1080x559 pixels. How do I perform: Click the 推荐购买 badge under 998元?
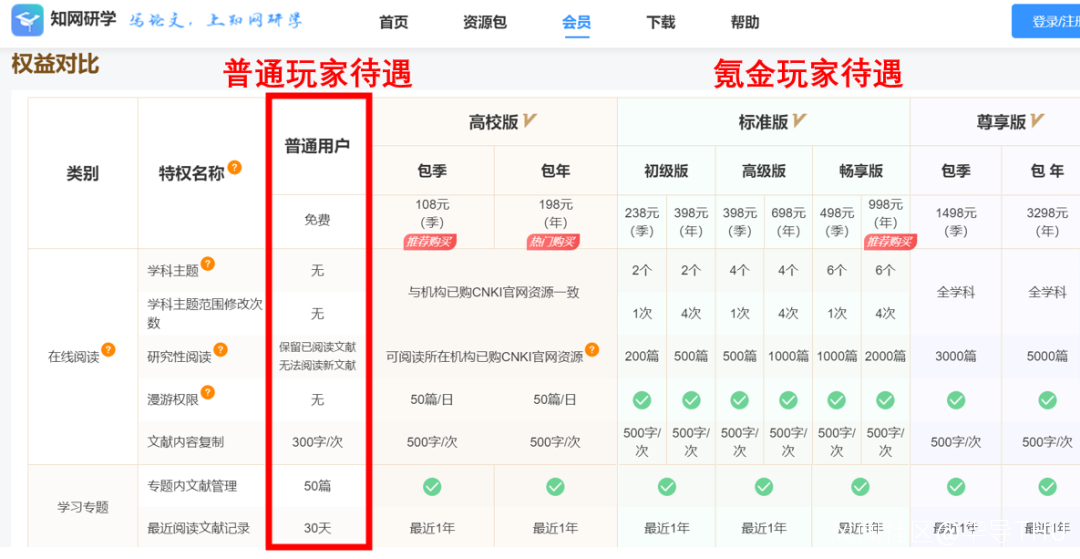[890, 242]
